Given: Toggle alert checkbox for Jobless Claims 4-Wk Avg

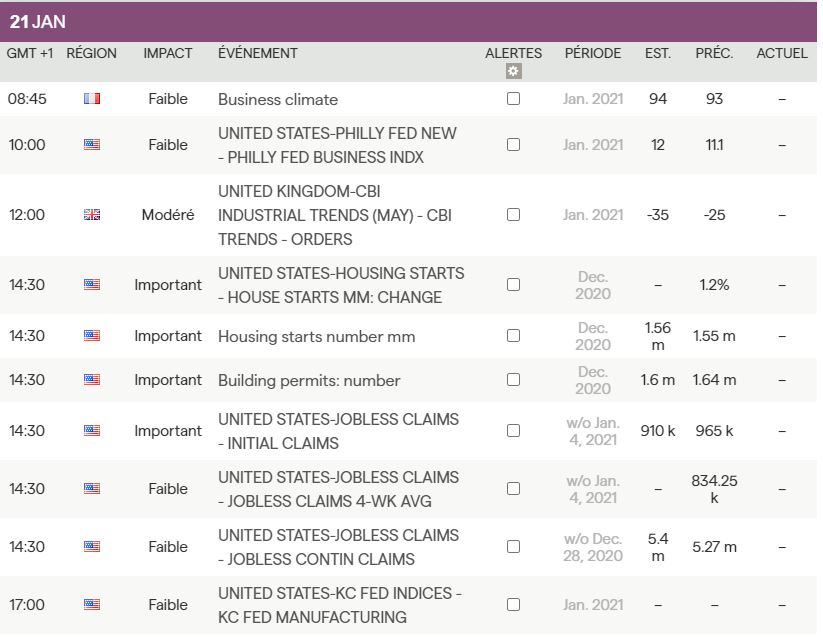Looking at the screenshot, I should (513, 489).
